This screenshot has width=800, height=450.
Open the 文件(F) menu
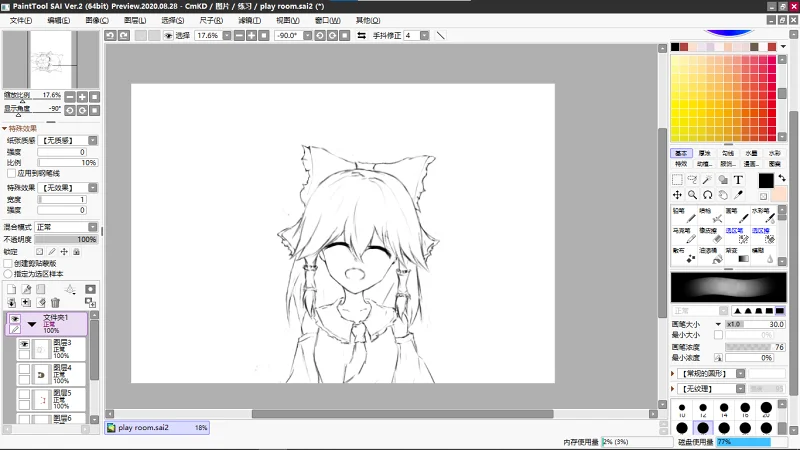(20, 20)
